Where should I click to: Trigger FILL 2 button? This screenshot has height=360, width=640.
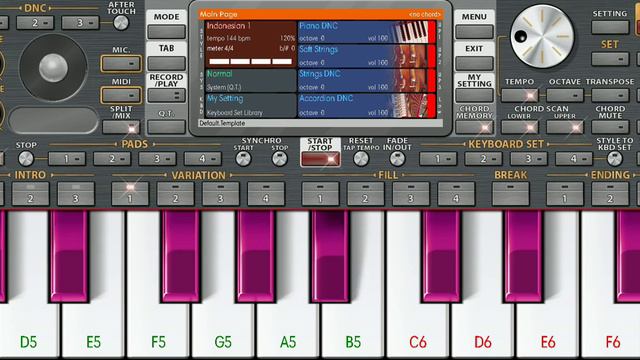366,193
